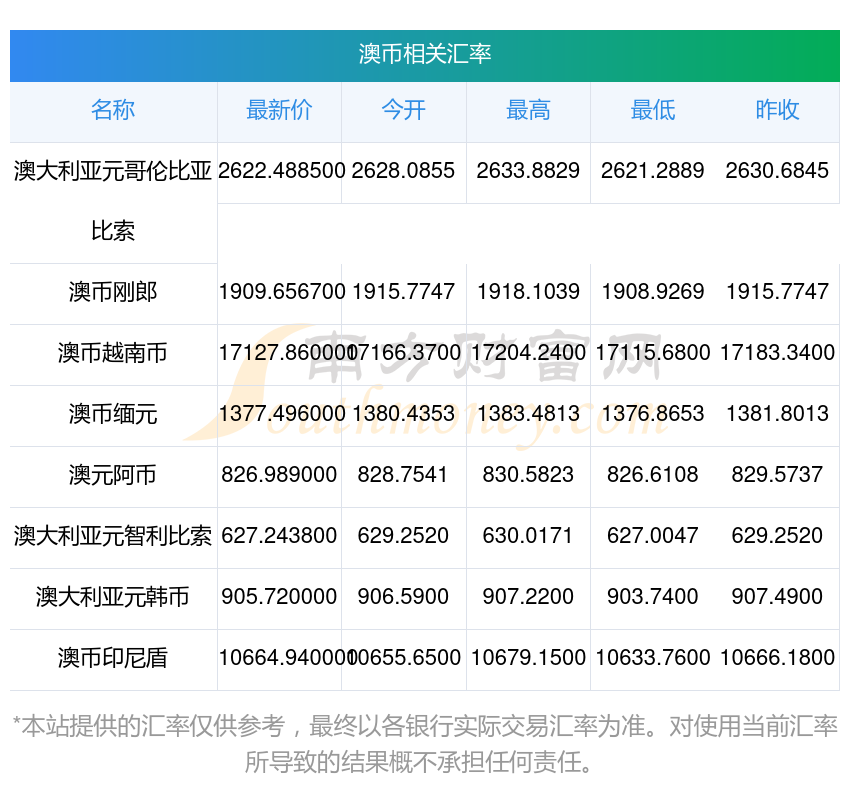Click the value 907.2200
The image size is (850, 793).
(528, 597)
